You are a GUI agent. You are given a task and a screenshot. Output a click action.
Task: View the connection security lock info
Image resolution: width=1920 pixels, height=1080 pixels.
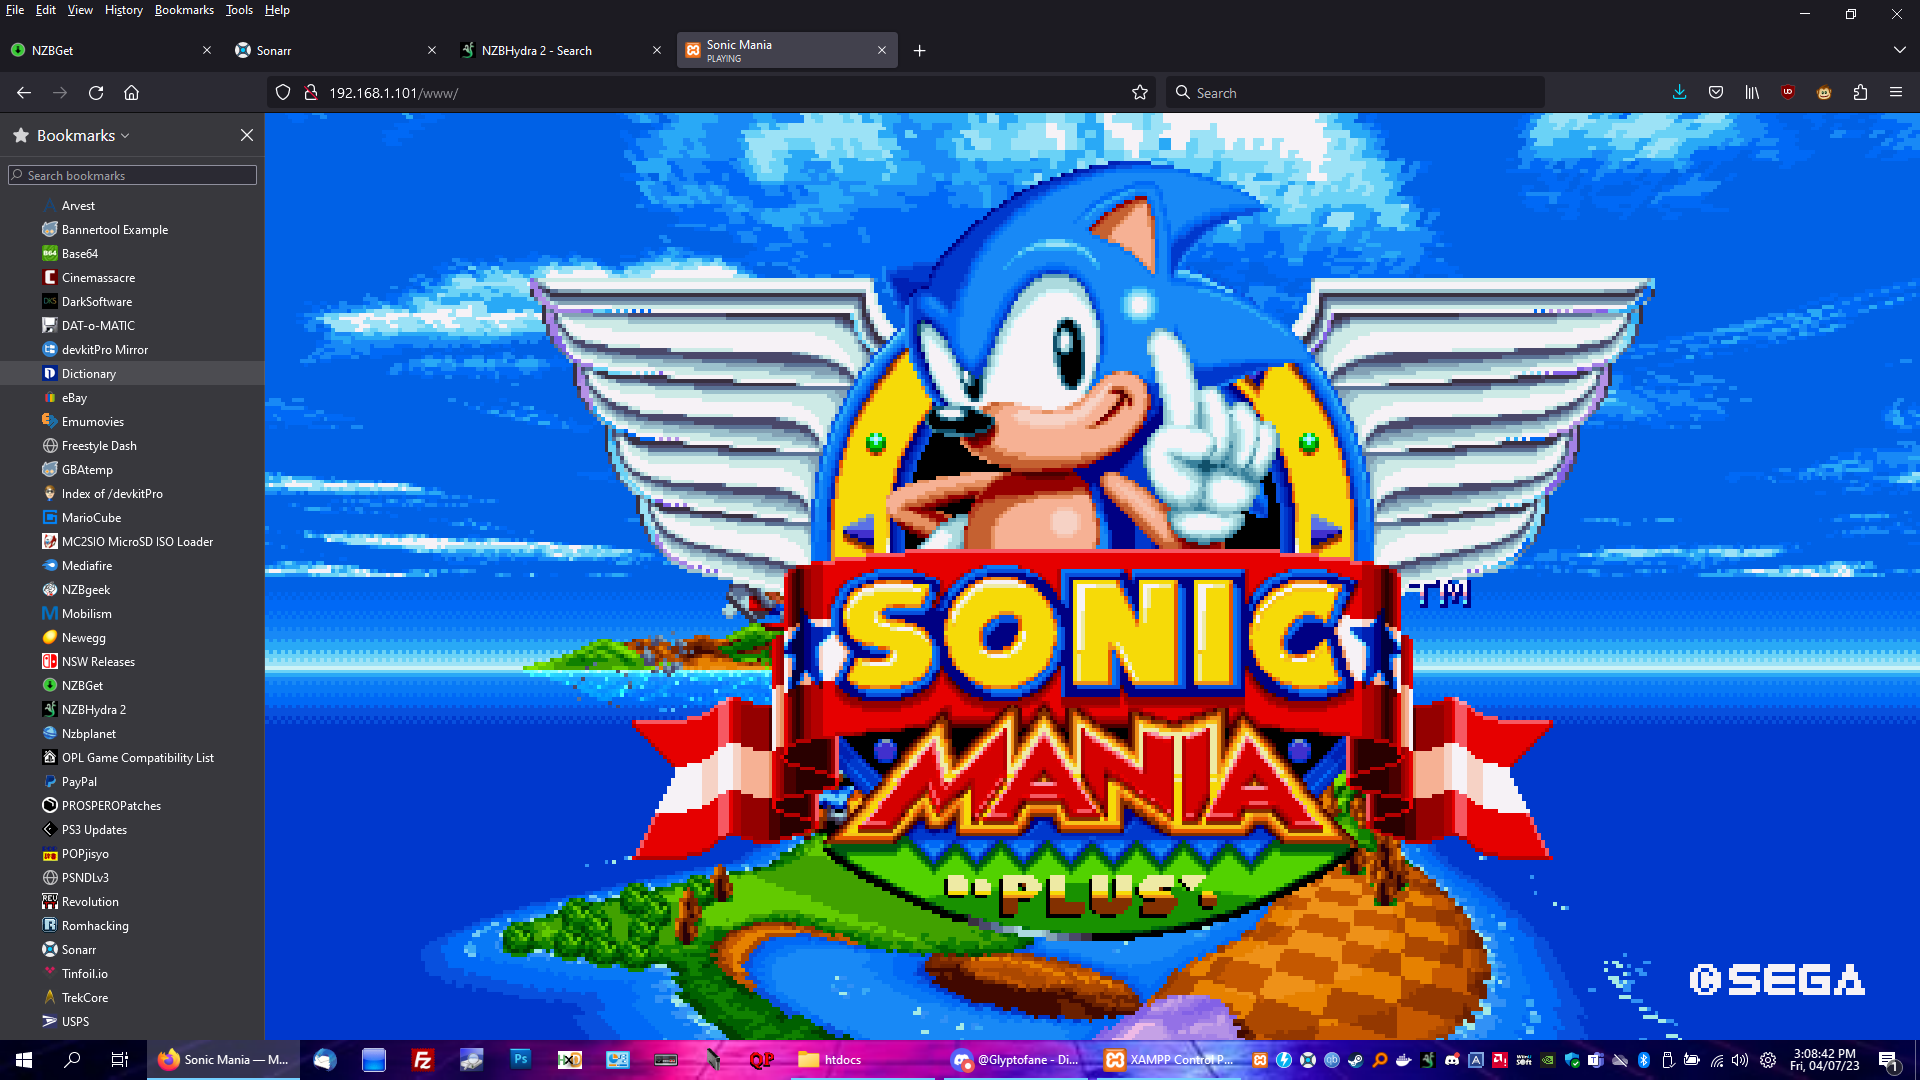pos(311,93)
